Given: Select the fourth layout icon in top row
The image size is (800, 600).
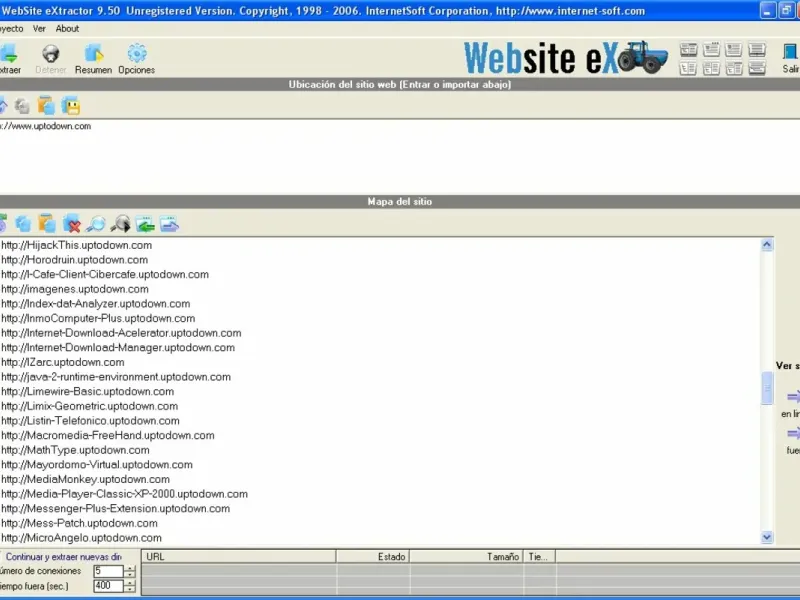Looking at the screenshot, I should pos(757,50).
